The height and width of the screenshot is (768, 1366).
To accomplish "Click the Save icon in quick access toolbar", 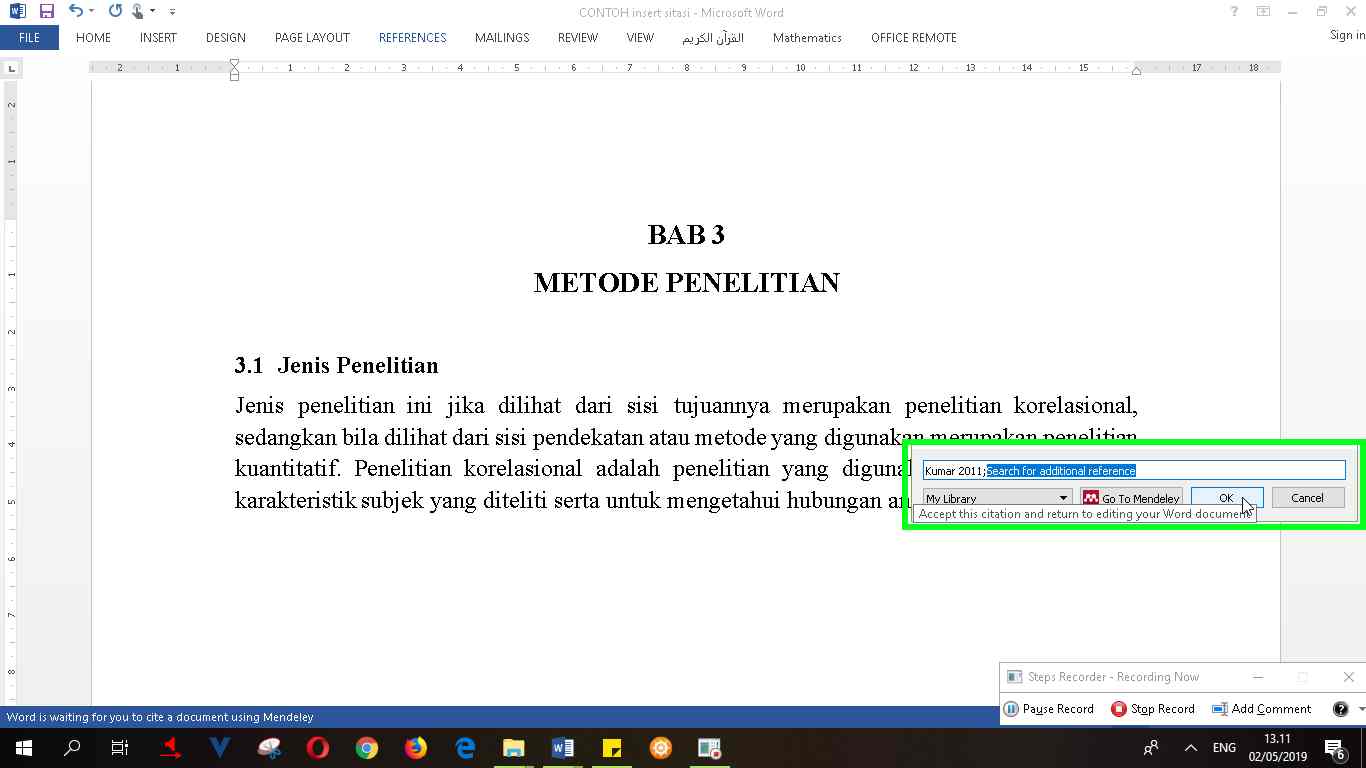I will [46, 12].
